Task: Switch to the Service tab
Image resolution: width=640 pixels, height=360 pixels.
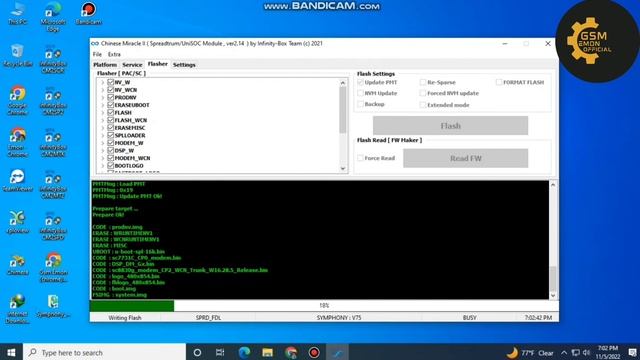Action: tap(132, 64)
